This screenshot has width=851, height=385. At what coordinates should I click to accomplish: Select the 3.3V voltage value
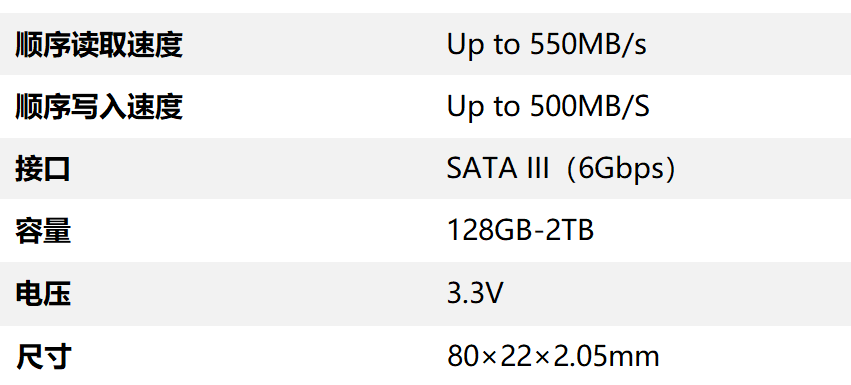tap(475, 294)
